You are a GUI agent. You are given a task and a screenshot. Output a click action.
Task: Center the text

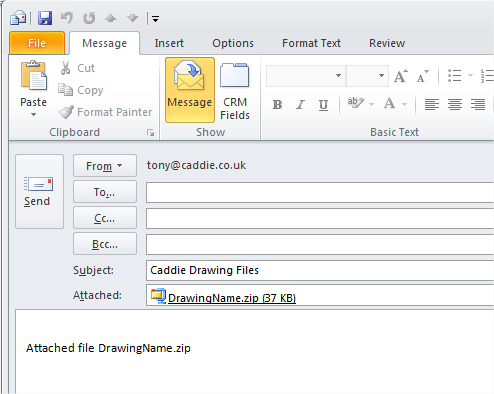click(x=455, y=104)
